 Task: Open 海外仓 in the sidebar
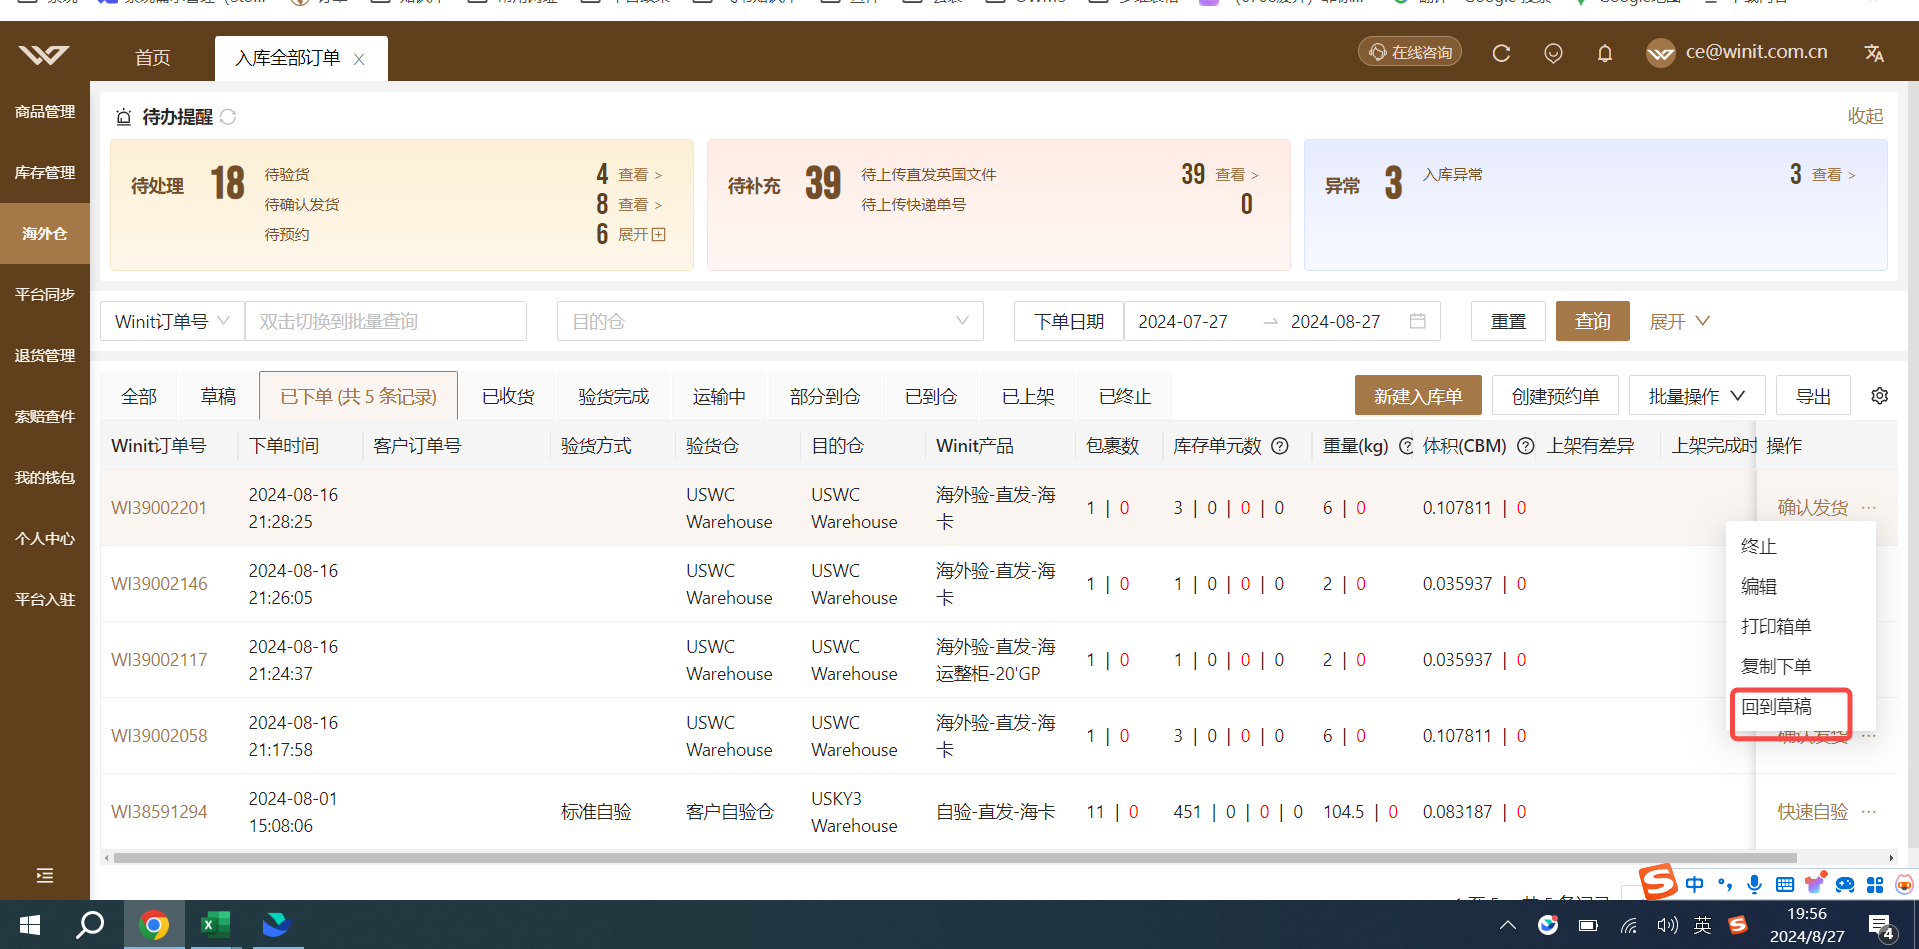[45, 233]
